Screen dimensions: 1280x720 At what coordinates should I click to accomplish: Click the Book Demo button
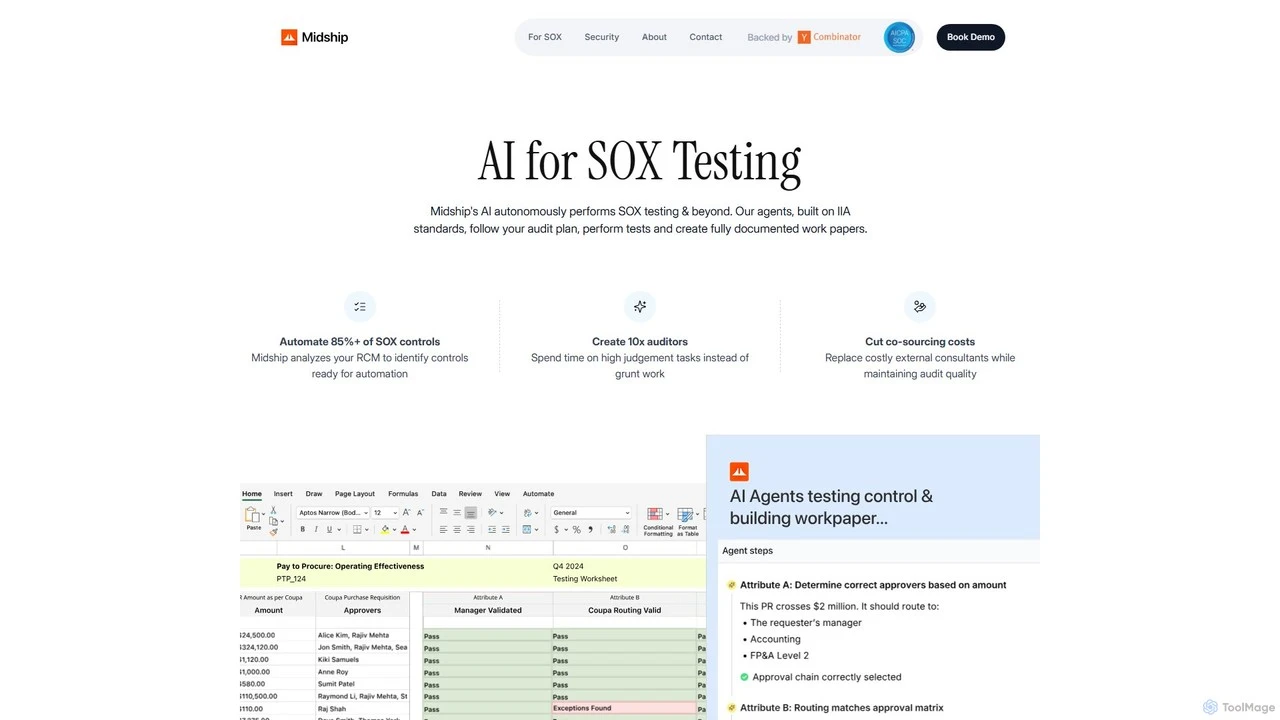[x=971, y=37]
